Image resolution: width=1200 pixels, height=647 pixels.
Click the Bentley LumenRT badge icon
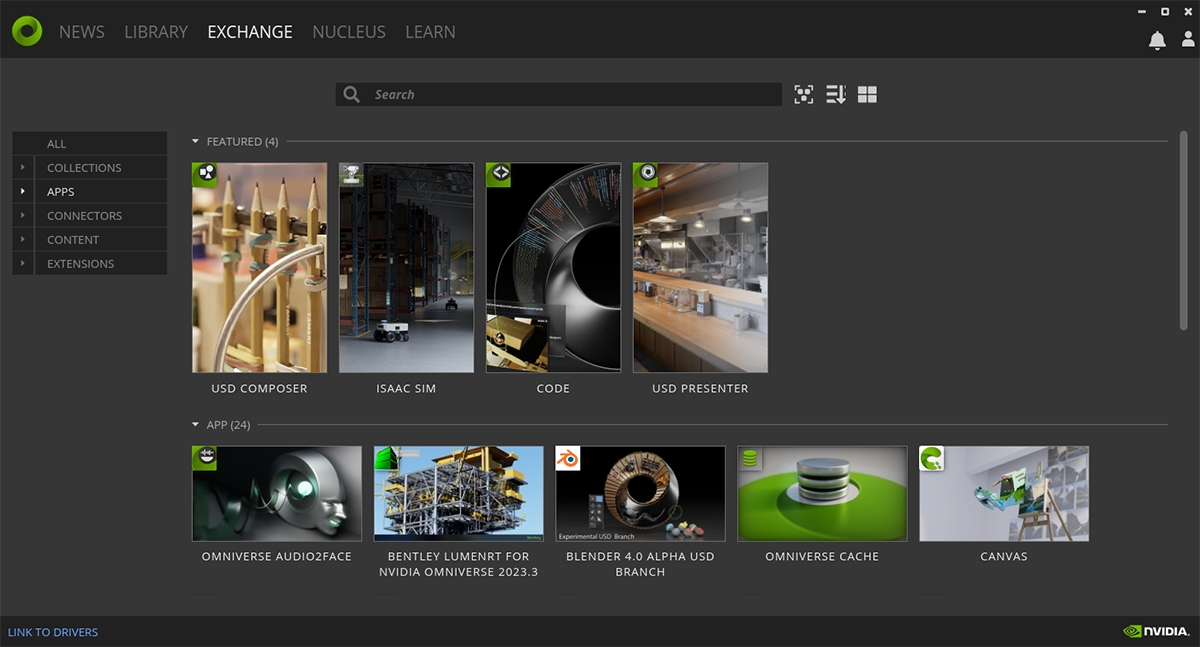pyautogui.click(x=387, y=458)
